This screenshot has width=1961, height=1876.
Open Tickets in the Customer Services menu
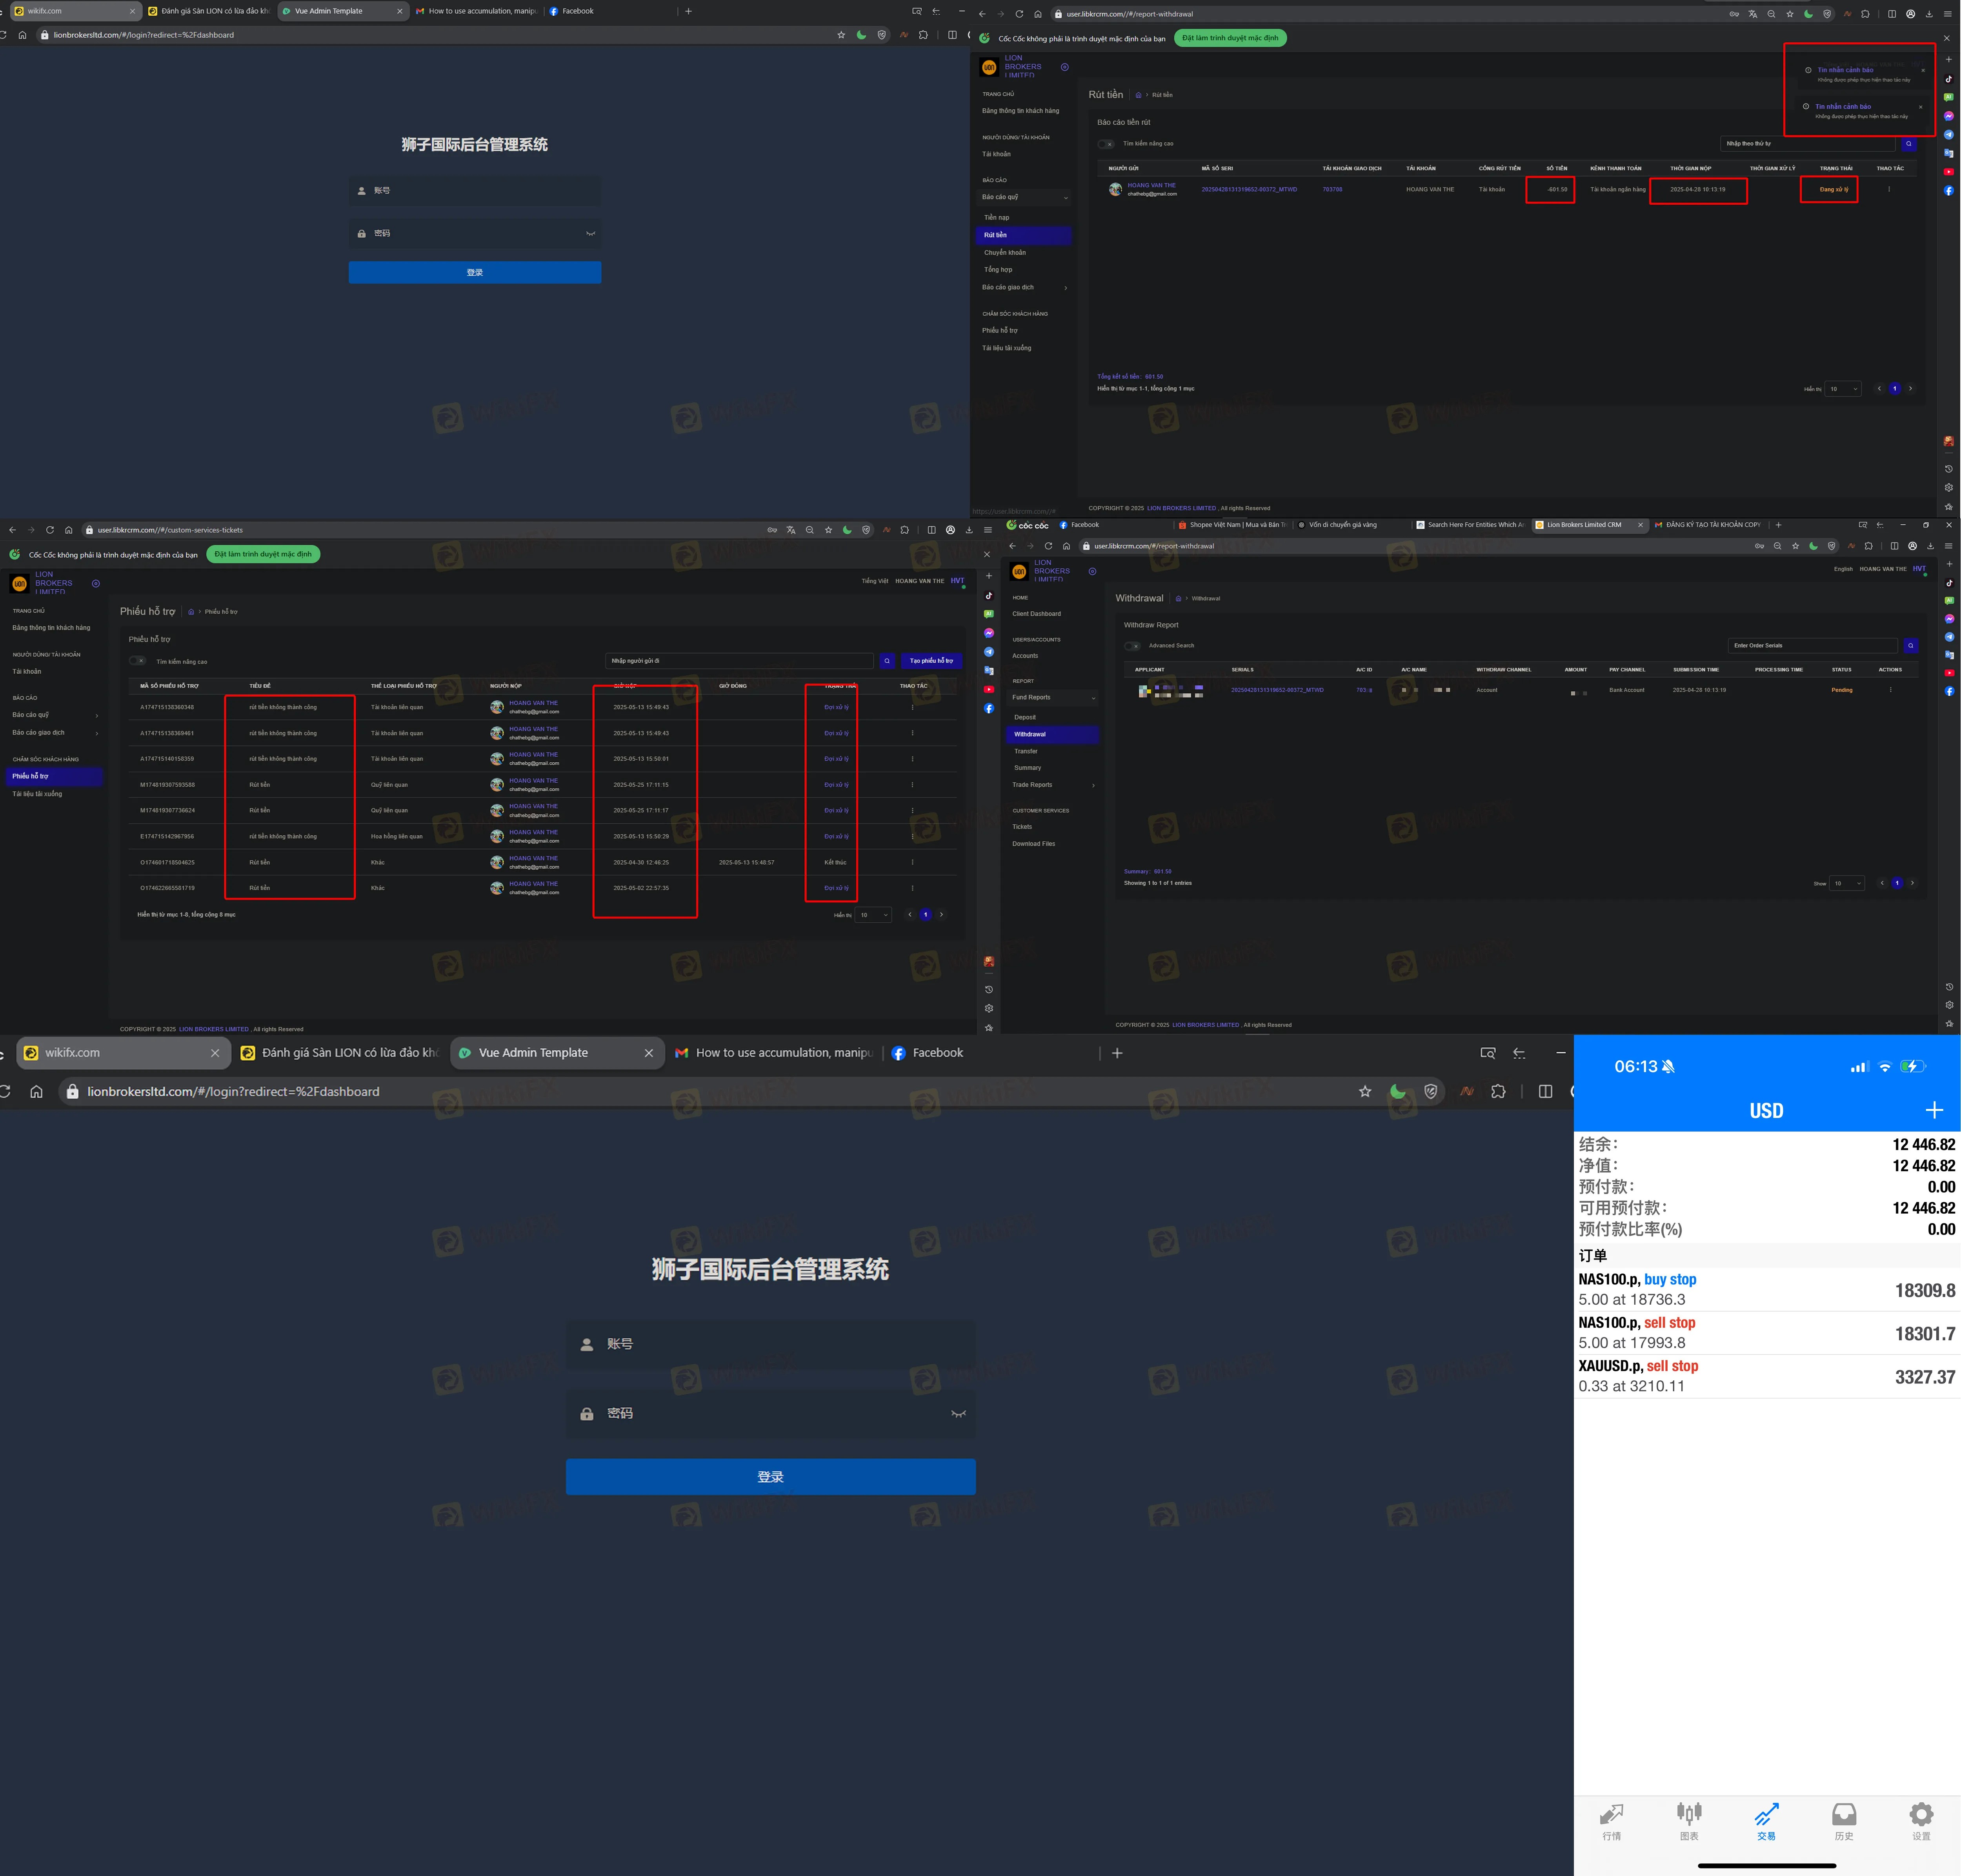1022,827
